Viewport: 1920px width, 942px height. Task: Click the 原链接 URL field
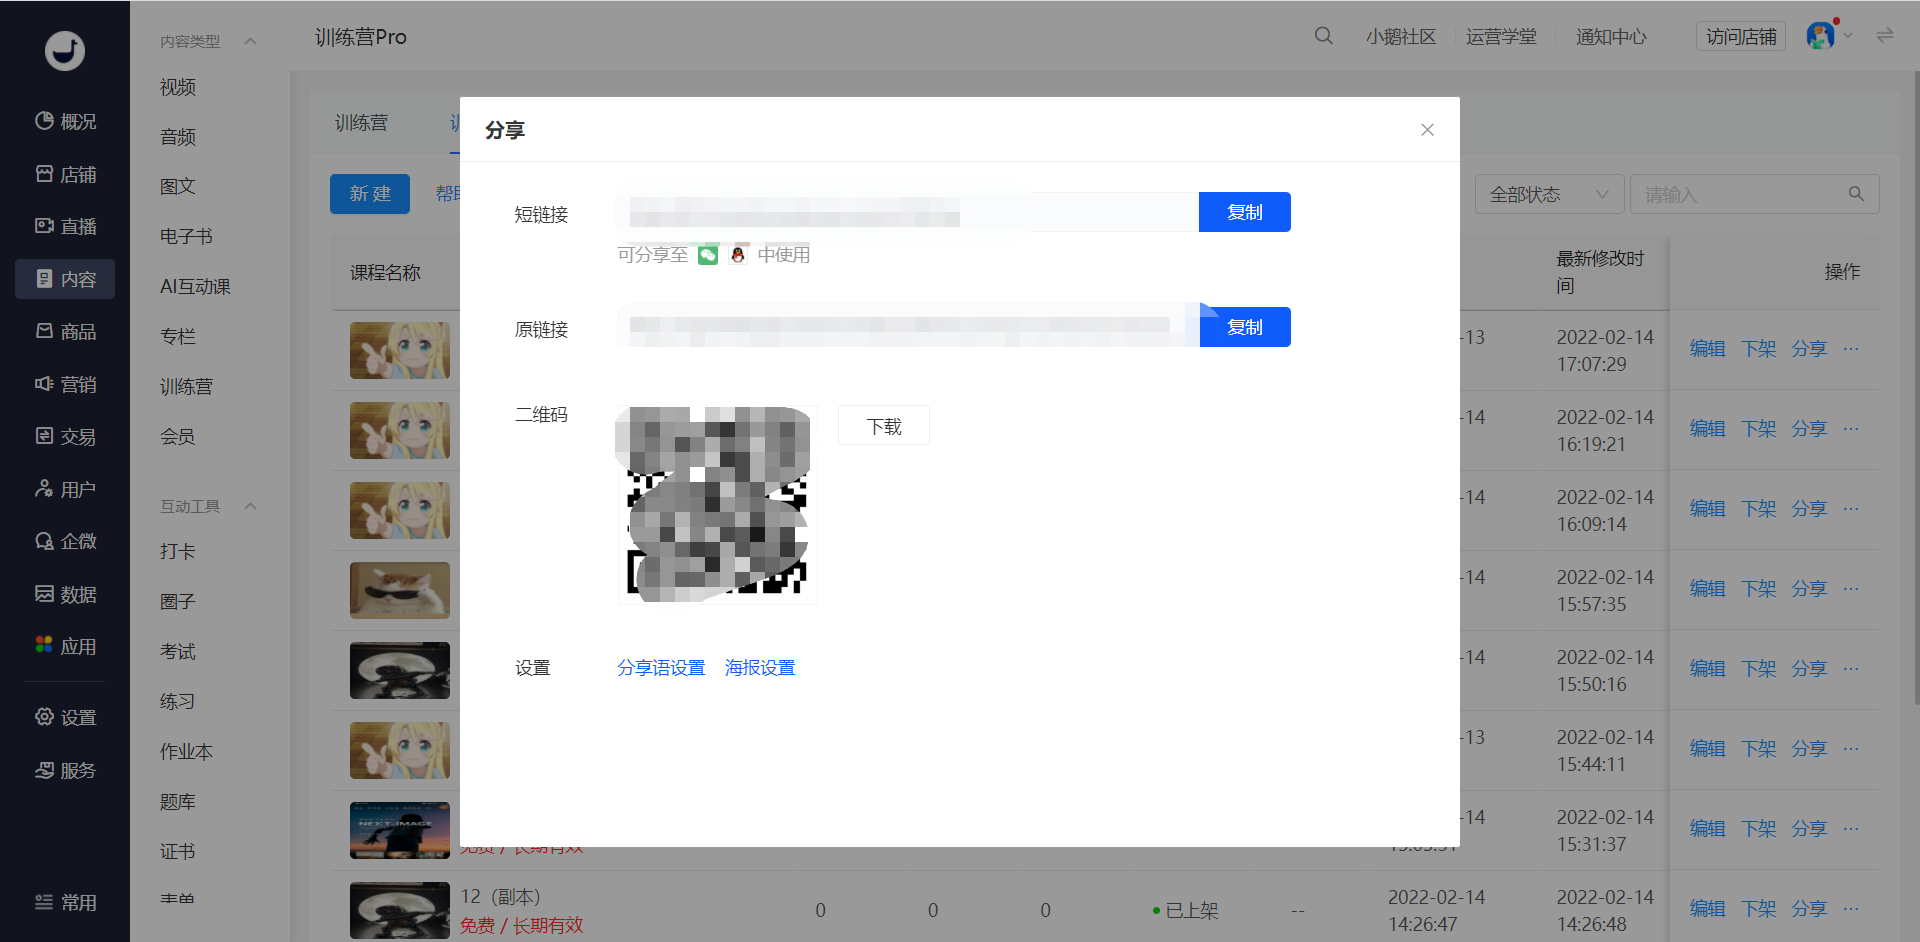(907, 327)
